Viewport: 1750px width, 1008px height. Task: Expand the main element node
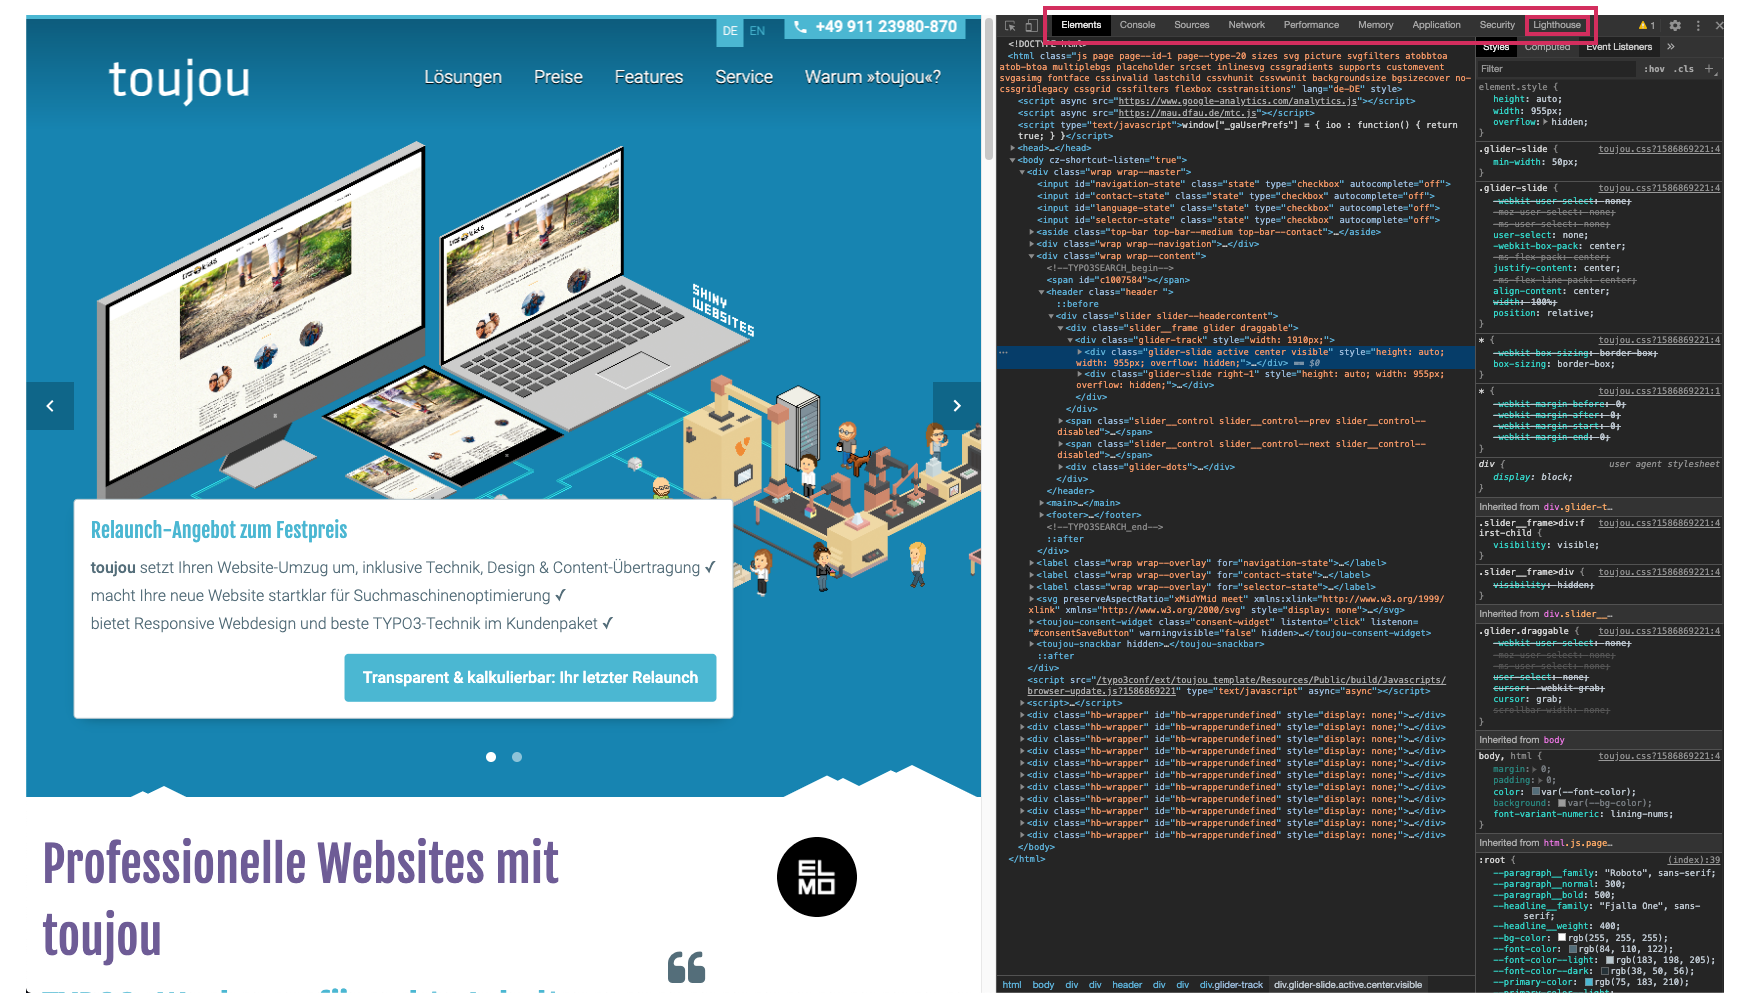pyautogui.click(x=1041, y=503)
